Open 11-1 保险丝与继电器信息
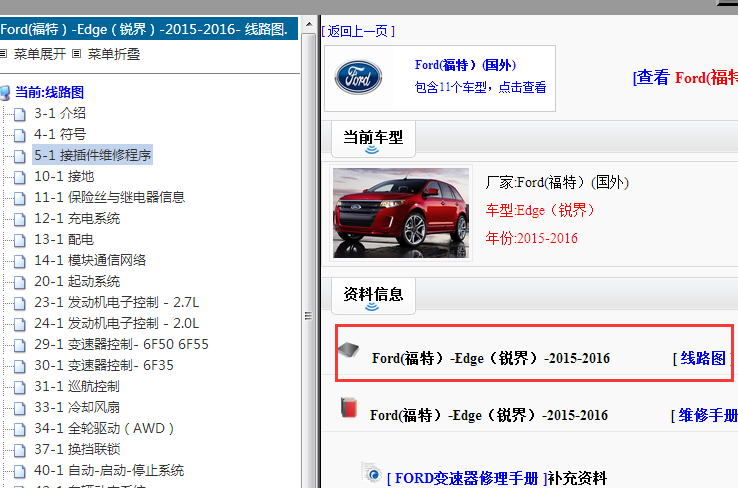 pos(109,197)
